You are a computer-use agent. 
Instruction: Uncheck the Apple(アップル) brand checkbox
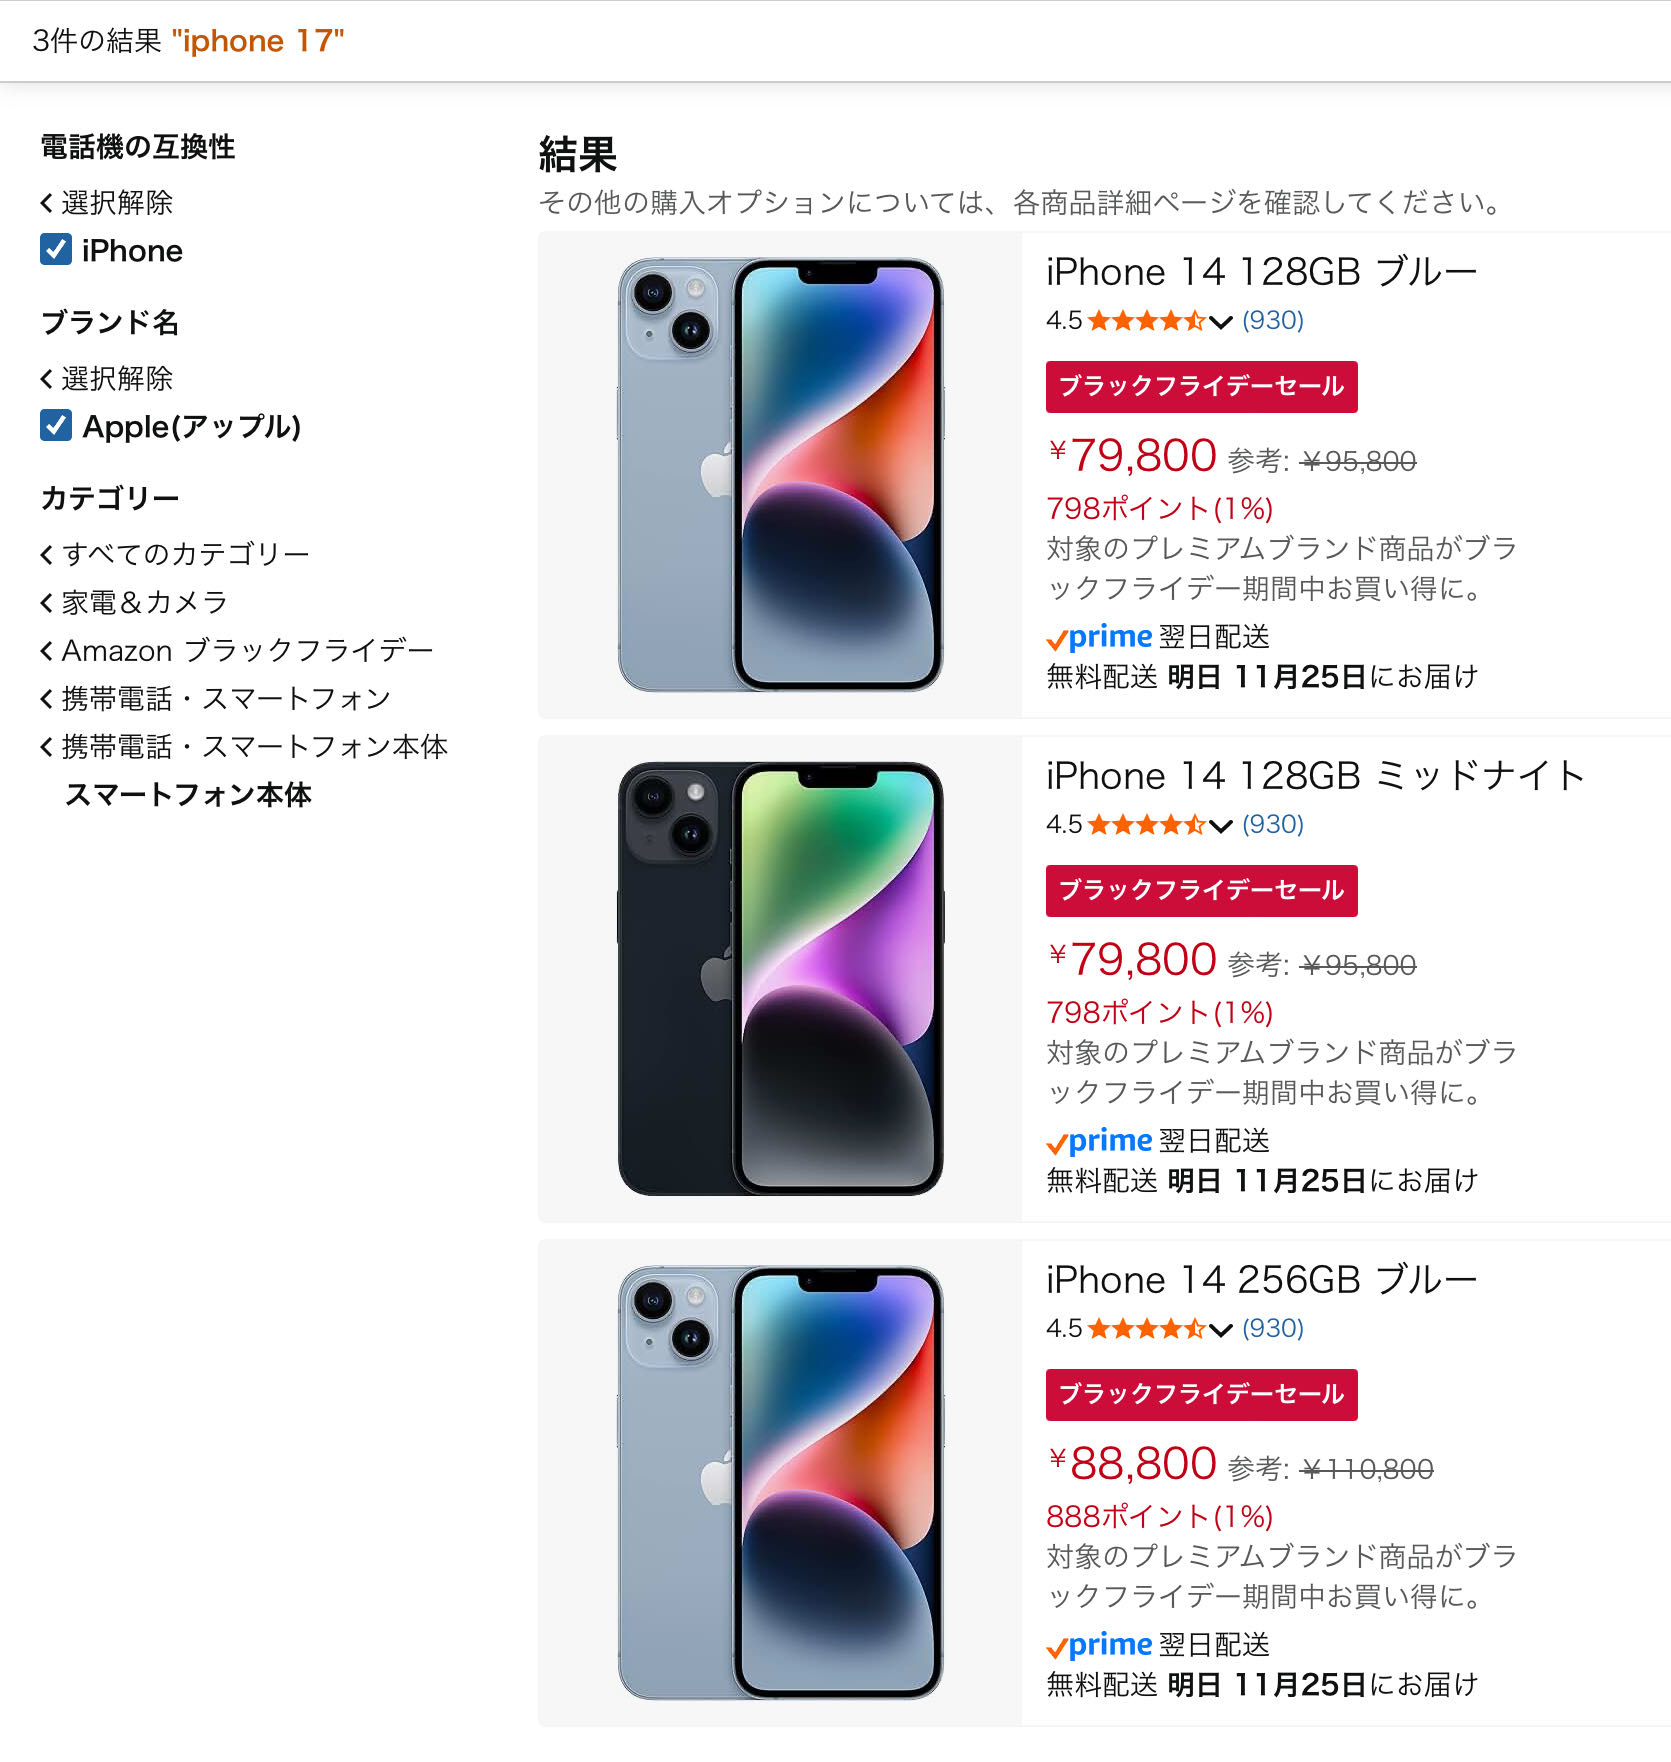click(56, 425)
